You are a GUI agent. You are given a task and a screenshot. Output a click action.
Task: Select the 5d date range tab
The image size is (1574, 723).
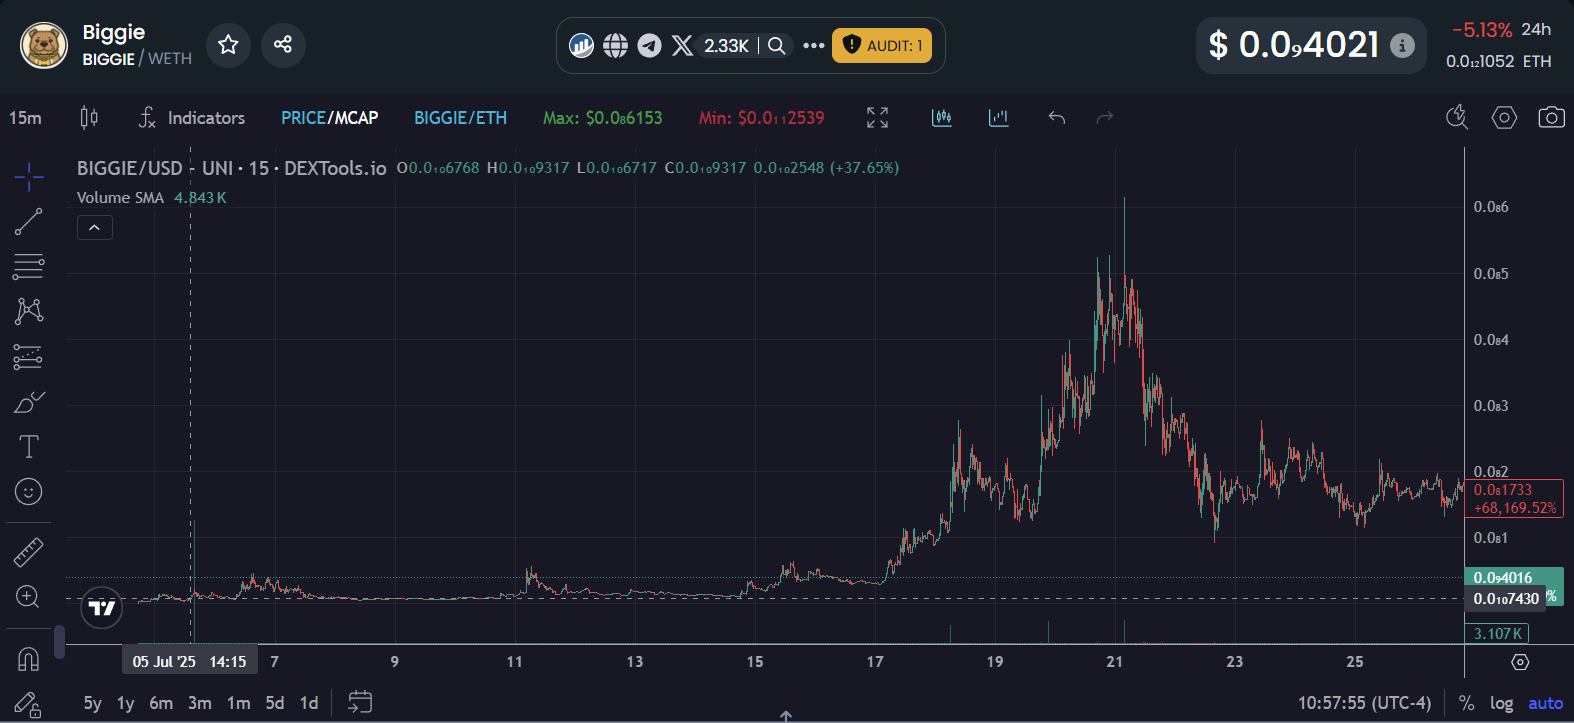click(x=274, y=703)
